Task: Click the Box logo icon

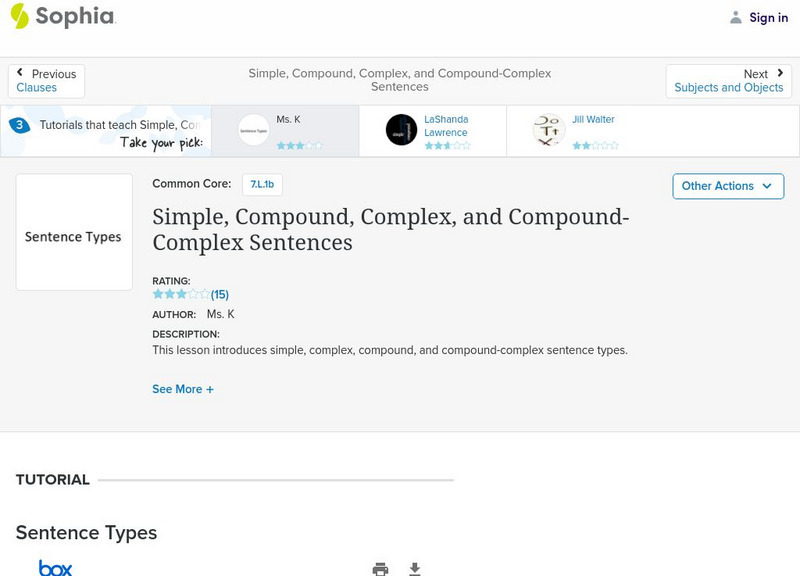Action: [x=55, y=568]
